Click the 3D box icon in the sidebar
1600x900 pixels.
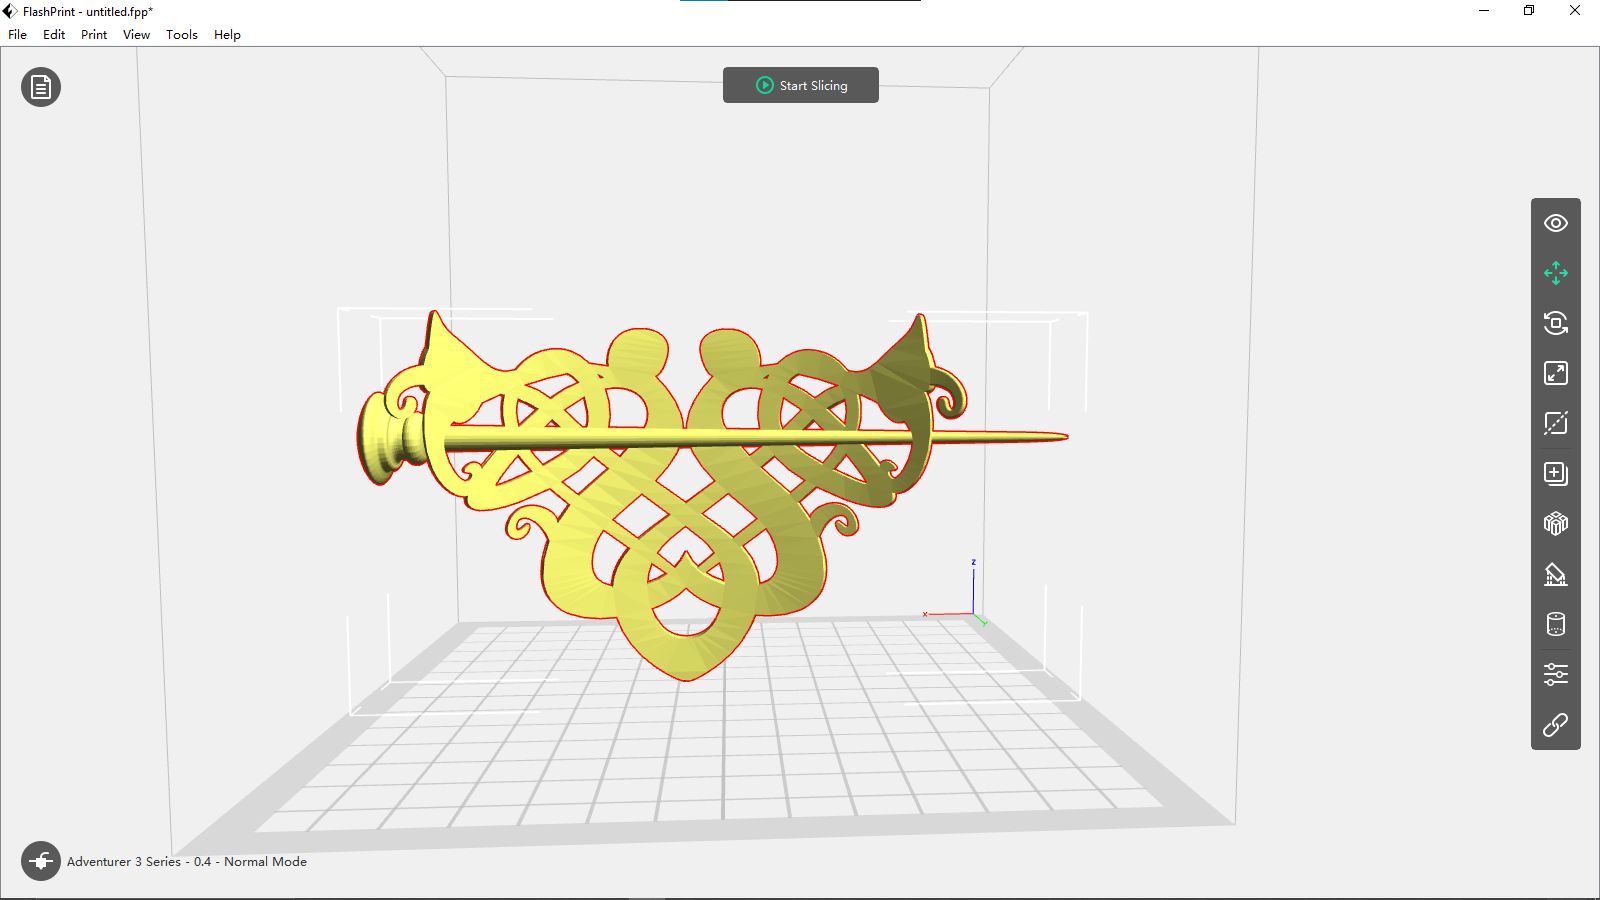(1556, 523)
